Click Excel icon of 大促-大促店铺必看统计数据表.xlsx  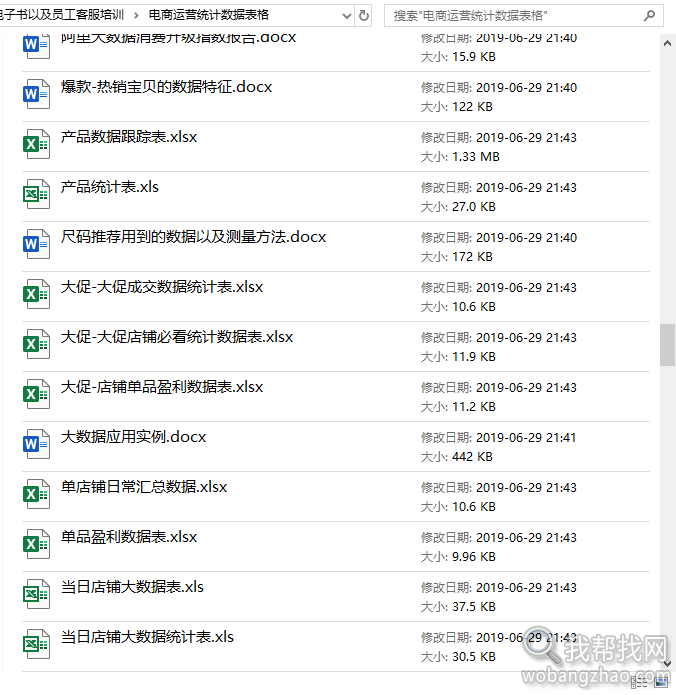(x=36, y=344)
